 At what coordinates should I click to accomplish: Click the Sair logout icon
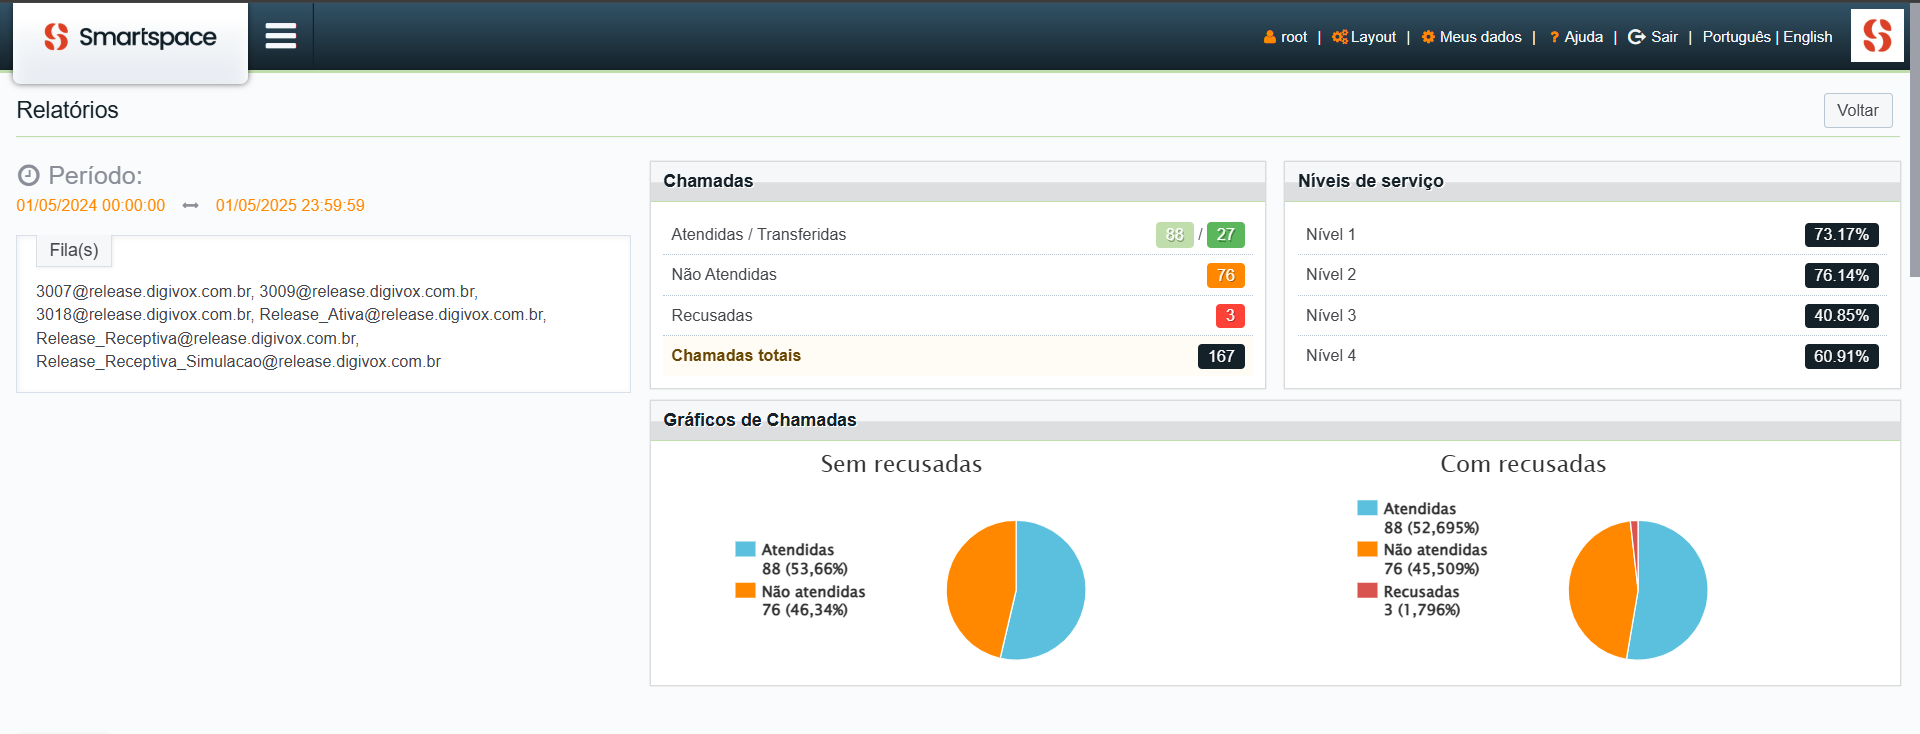(1637, 37)
